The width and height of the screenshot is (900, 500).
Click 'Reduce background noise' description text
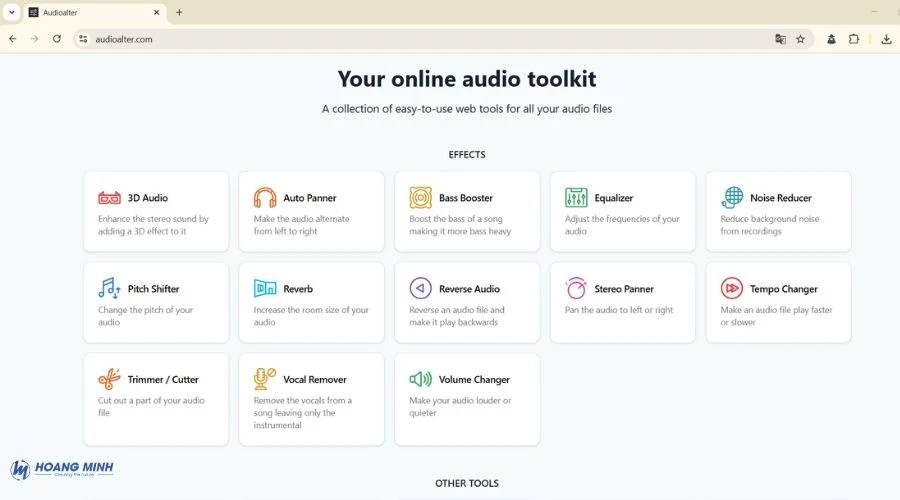click(x=770, y=219)
